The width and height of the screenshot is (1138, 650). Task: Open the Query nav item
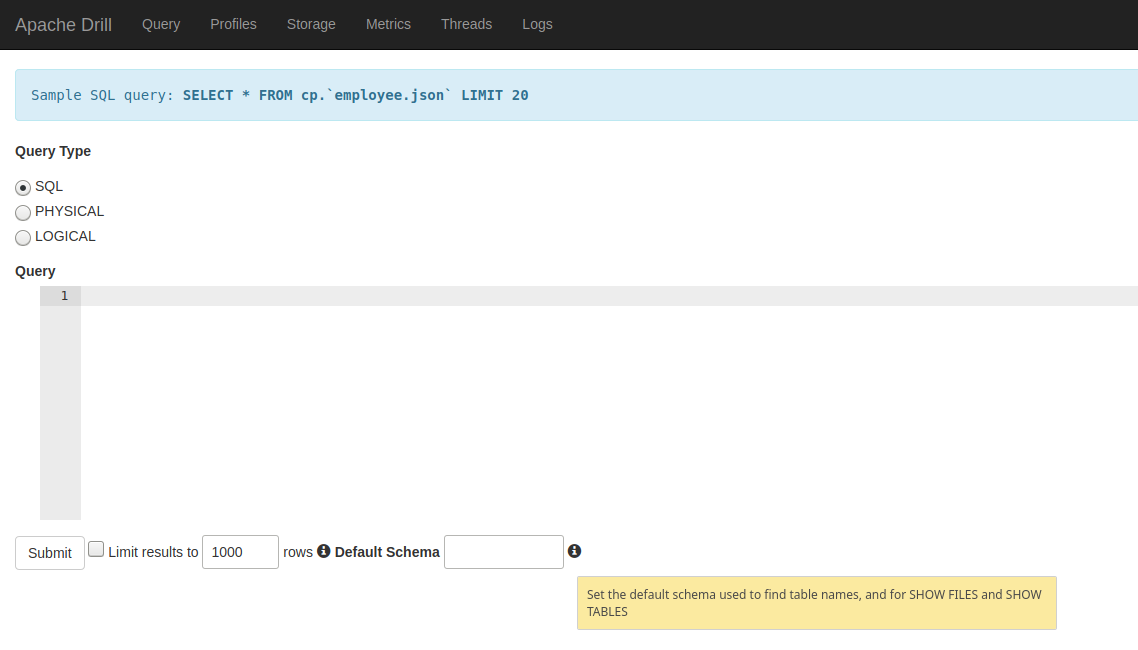(161, 24)
